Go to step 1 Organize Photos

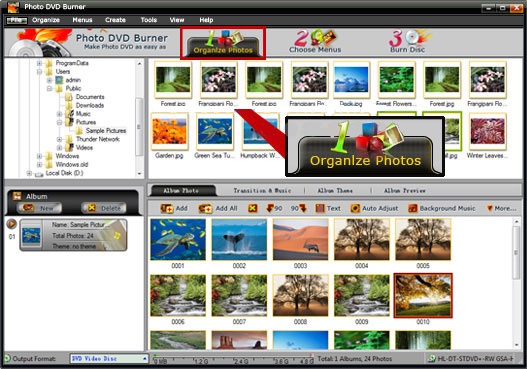point(223,43)
